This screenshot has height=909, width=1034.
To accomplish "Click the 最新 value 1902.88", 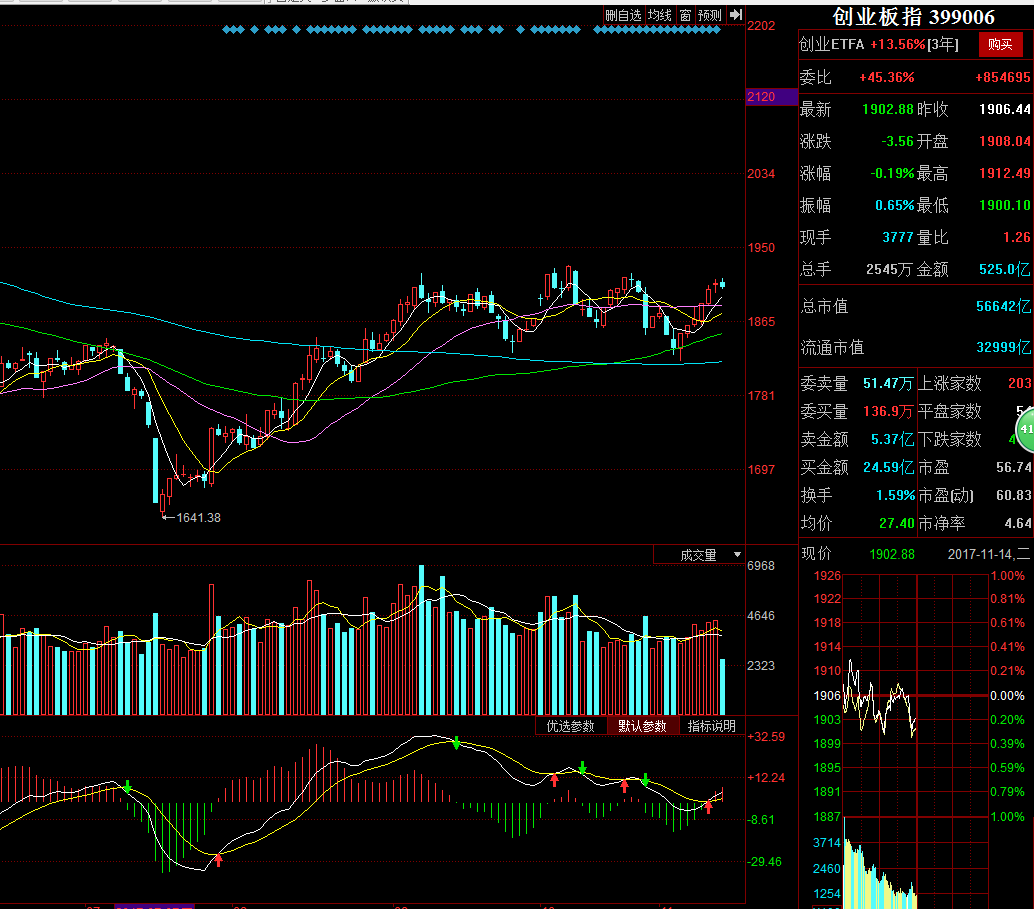I will 888,109.
